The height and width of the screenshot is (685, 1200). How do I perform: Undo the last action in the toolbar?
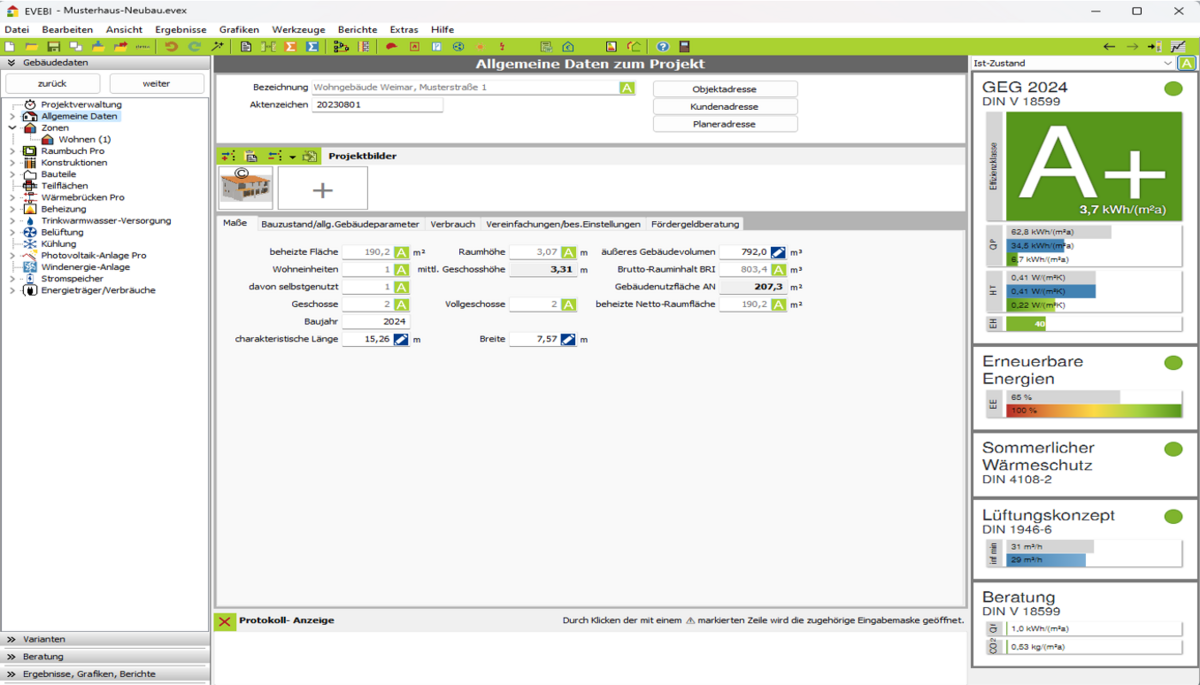pyautogui.click(x=171, y=47)
